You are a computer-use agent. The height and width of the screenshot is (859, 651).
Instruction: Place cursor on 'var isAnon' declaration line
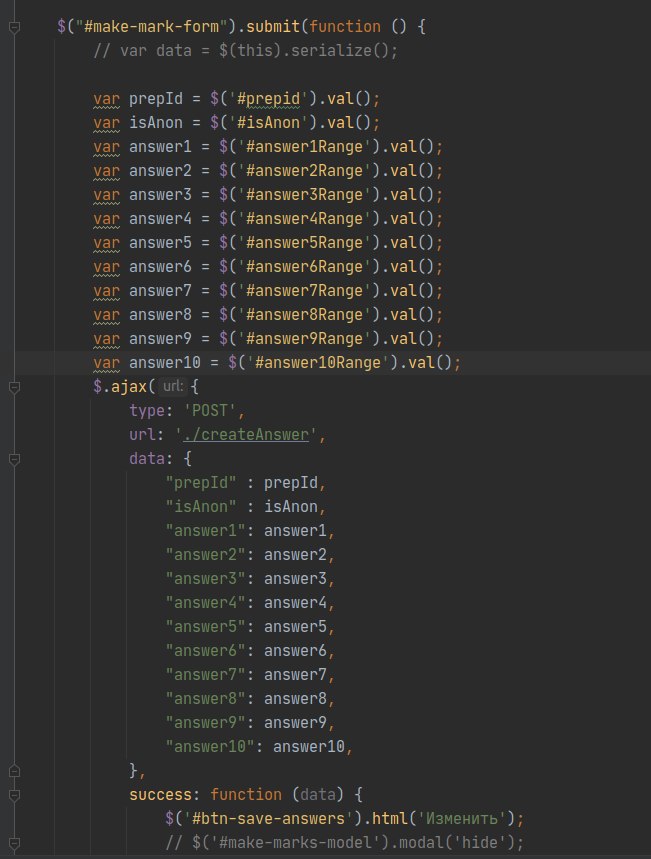[236, 122]
